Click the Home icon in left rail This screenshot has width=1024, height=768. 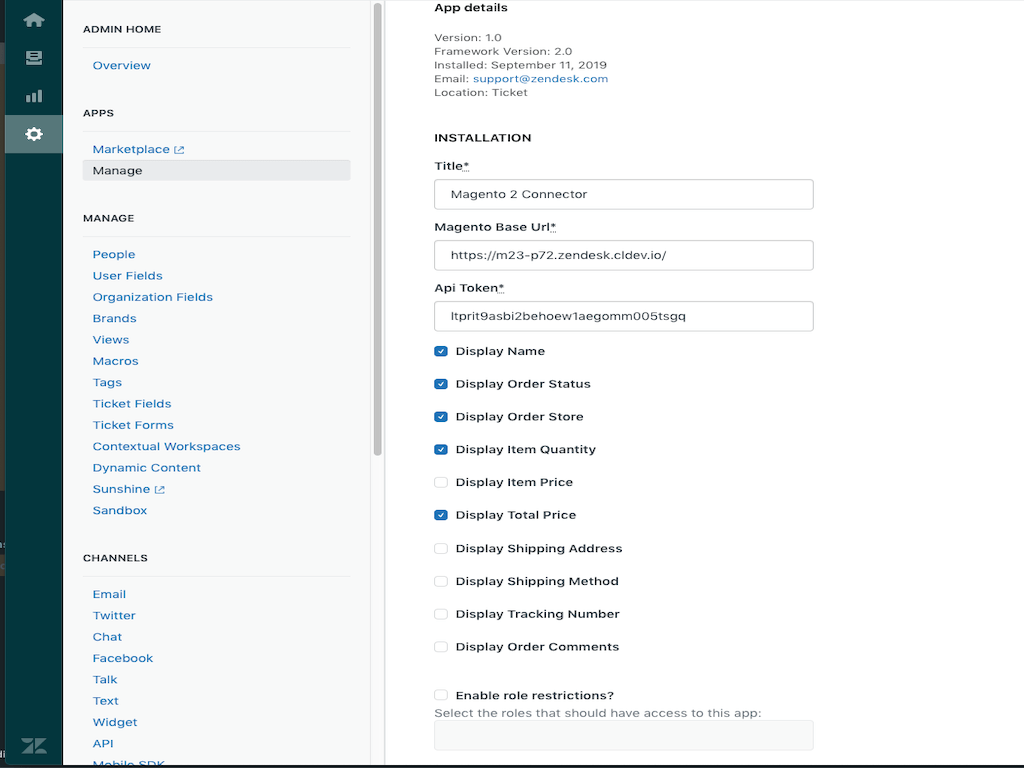(34, 20)
